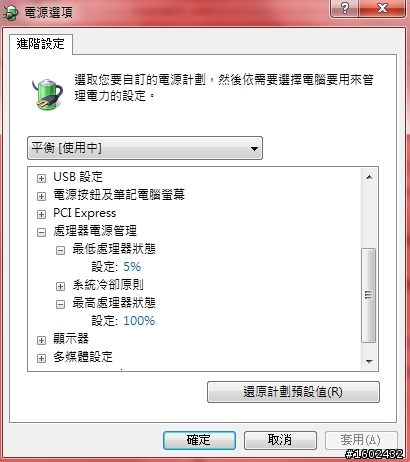Screen dimensions: 410x462
Task: Click the question mark help button
Action: pyautogui.click(x=344, y=8)
